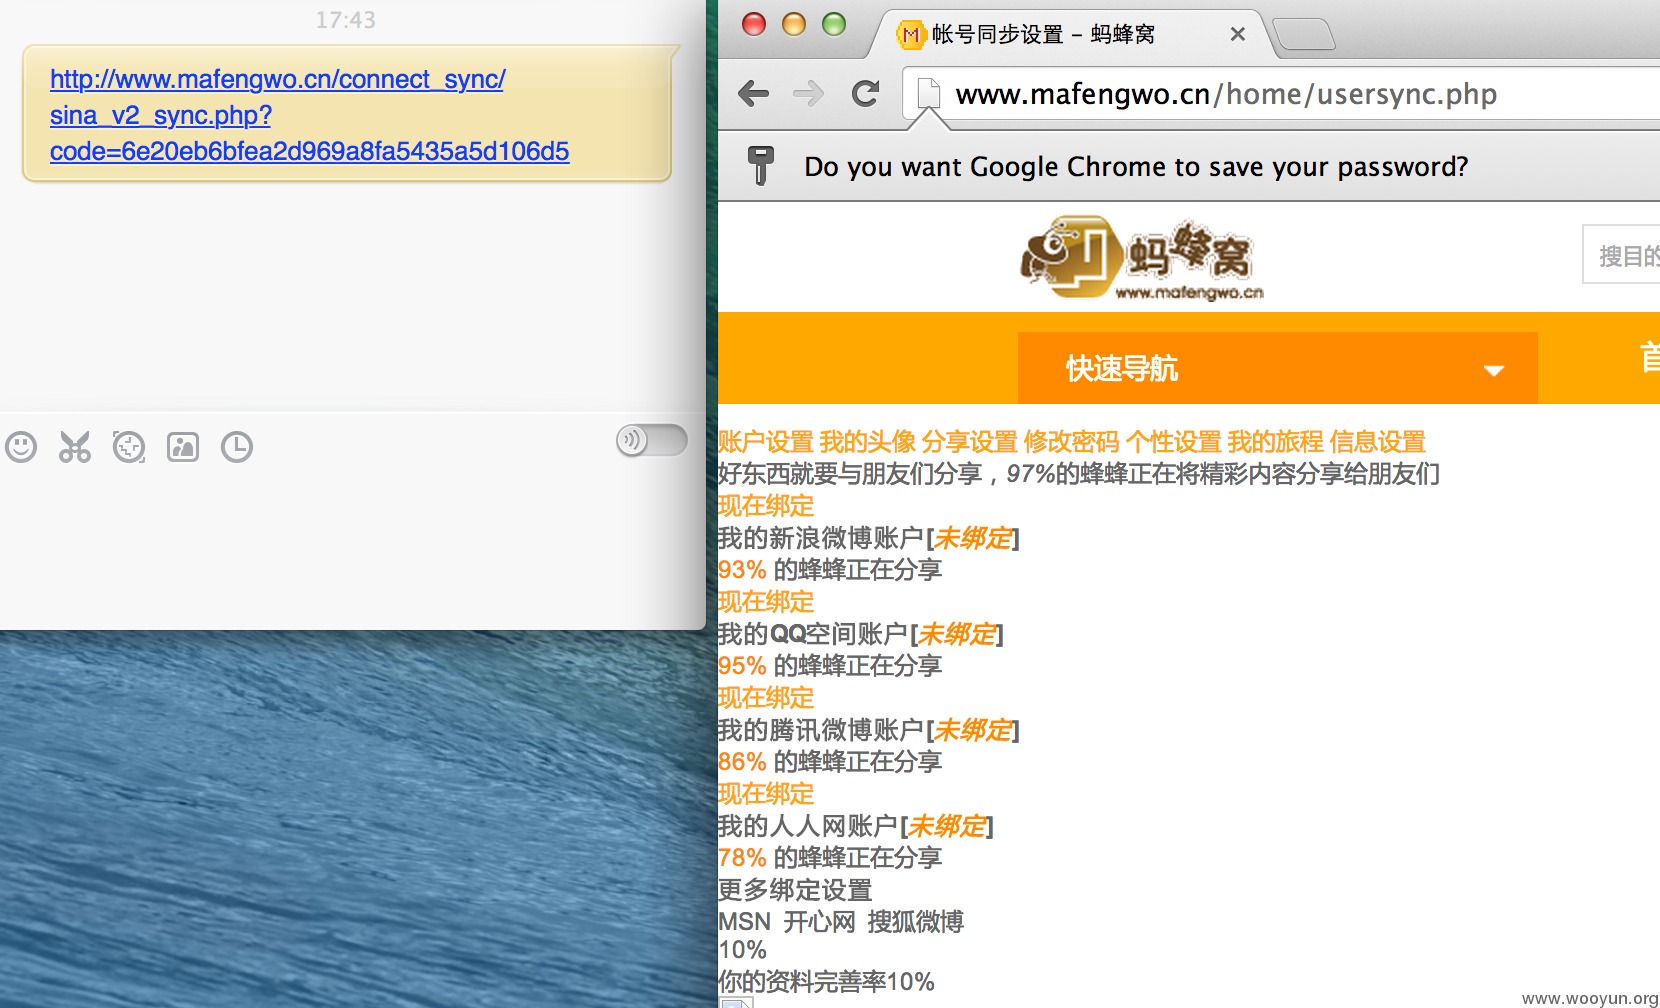
Task: Open 个性设置 link
Action: point(1174,441)
